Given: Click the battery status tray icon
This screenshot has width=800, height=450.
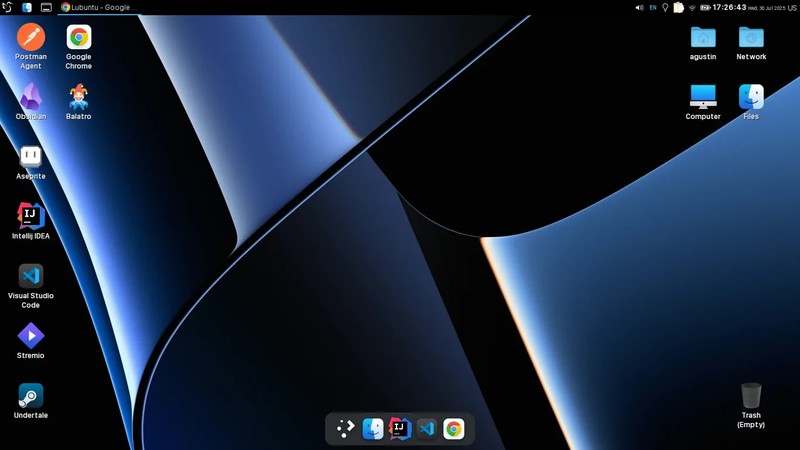Looking at the screenshot, I should click(x=705, y=8).
